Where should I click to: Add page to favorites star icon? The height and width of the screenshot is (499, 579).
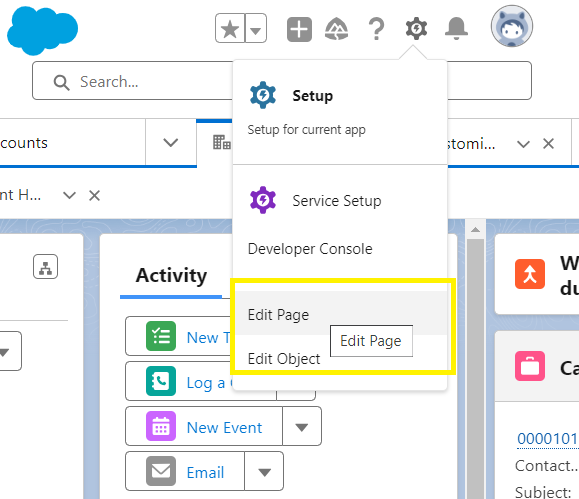230,28
